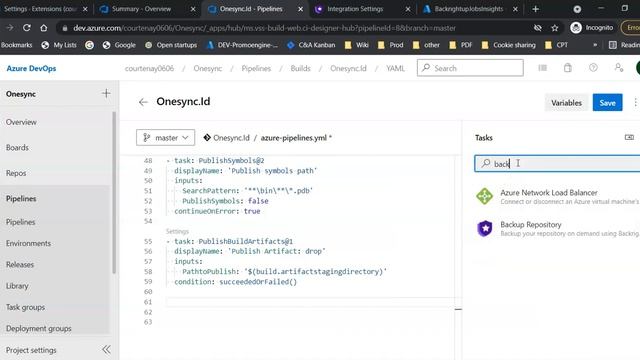Bookmark this page with star icon
Viewport: 640px width, 360px height.
click(x=554, y=28)
